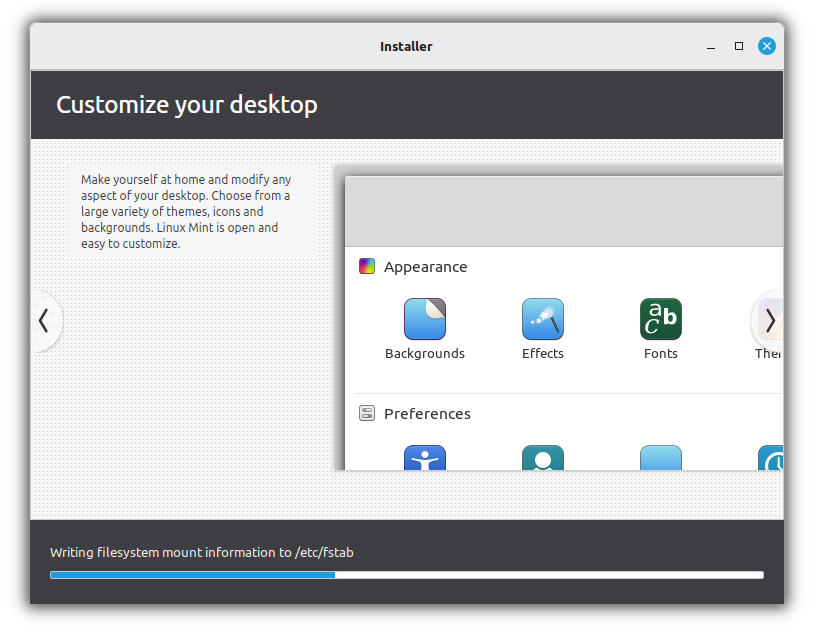
Task: Advance to the next slideshow slide
Action: click(770, 321)
